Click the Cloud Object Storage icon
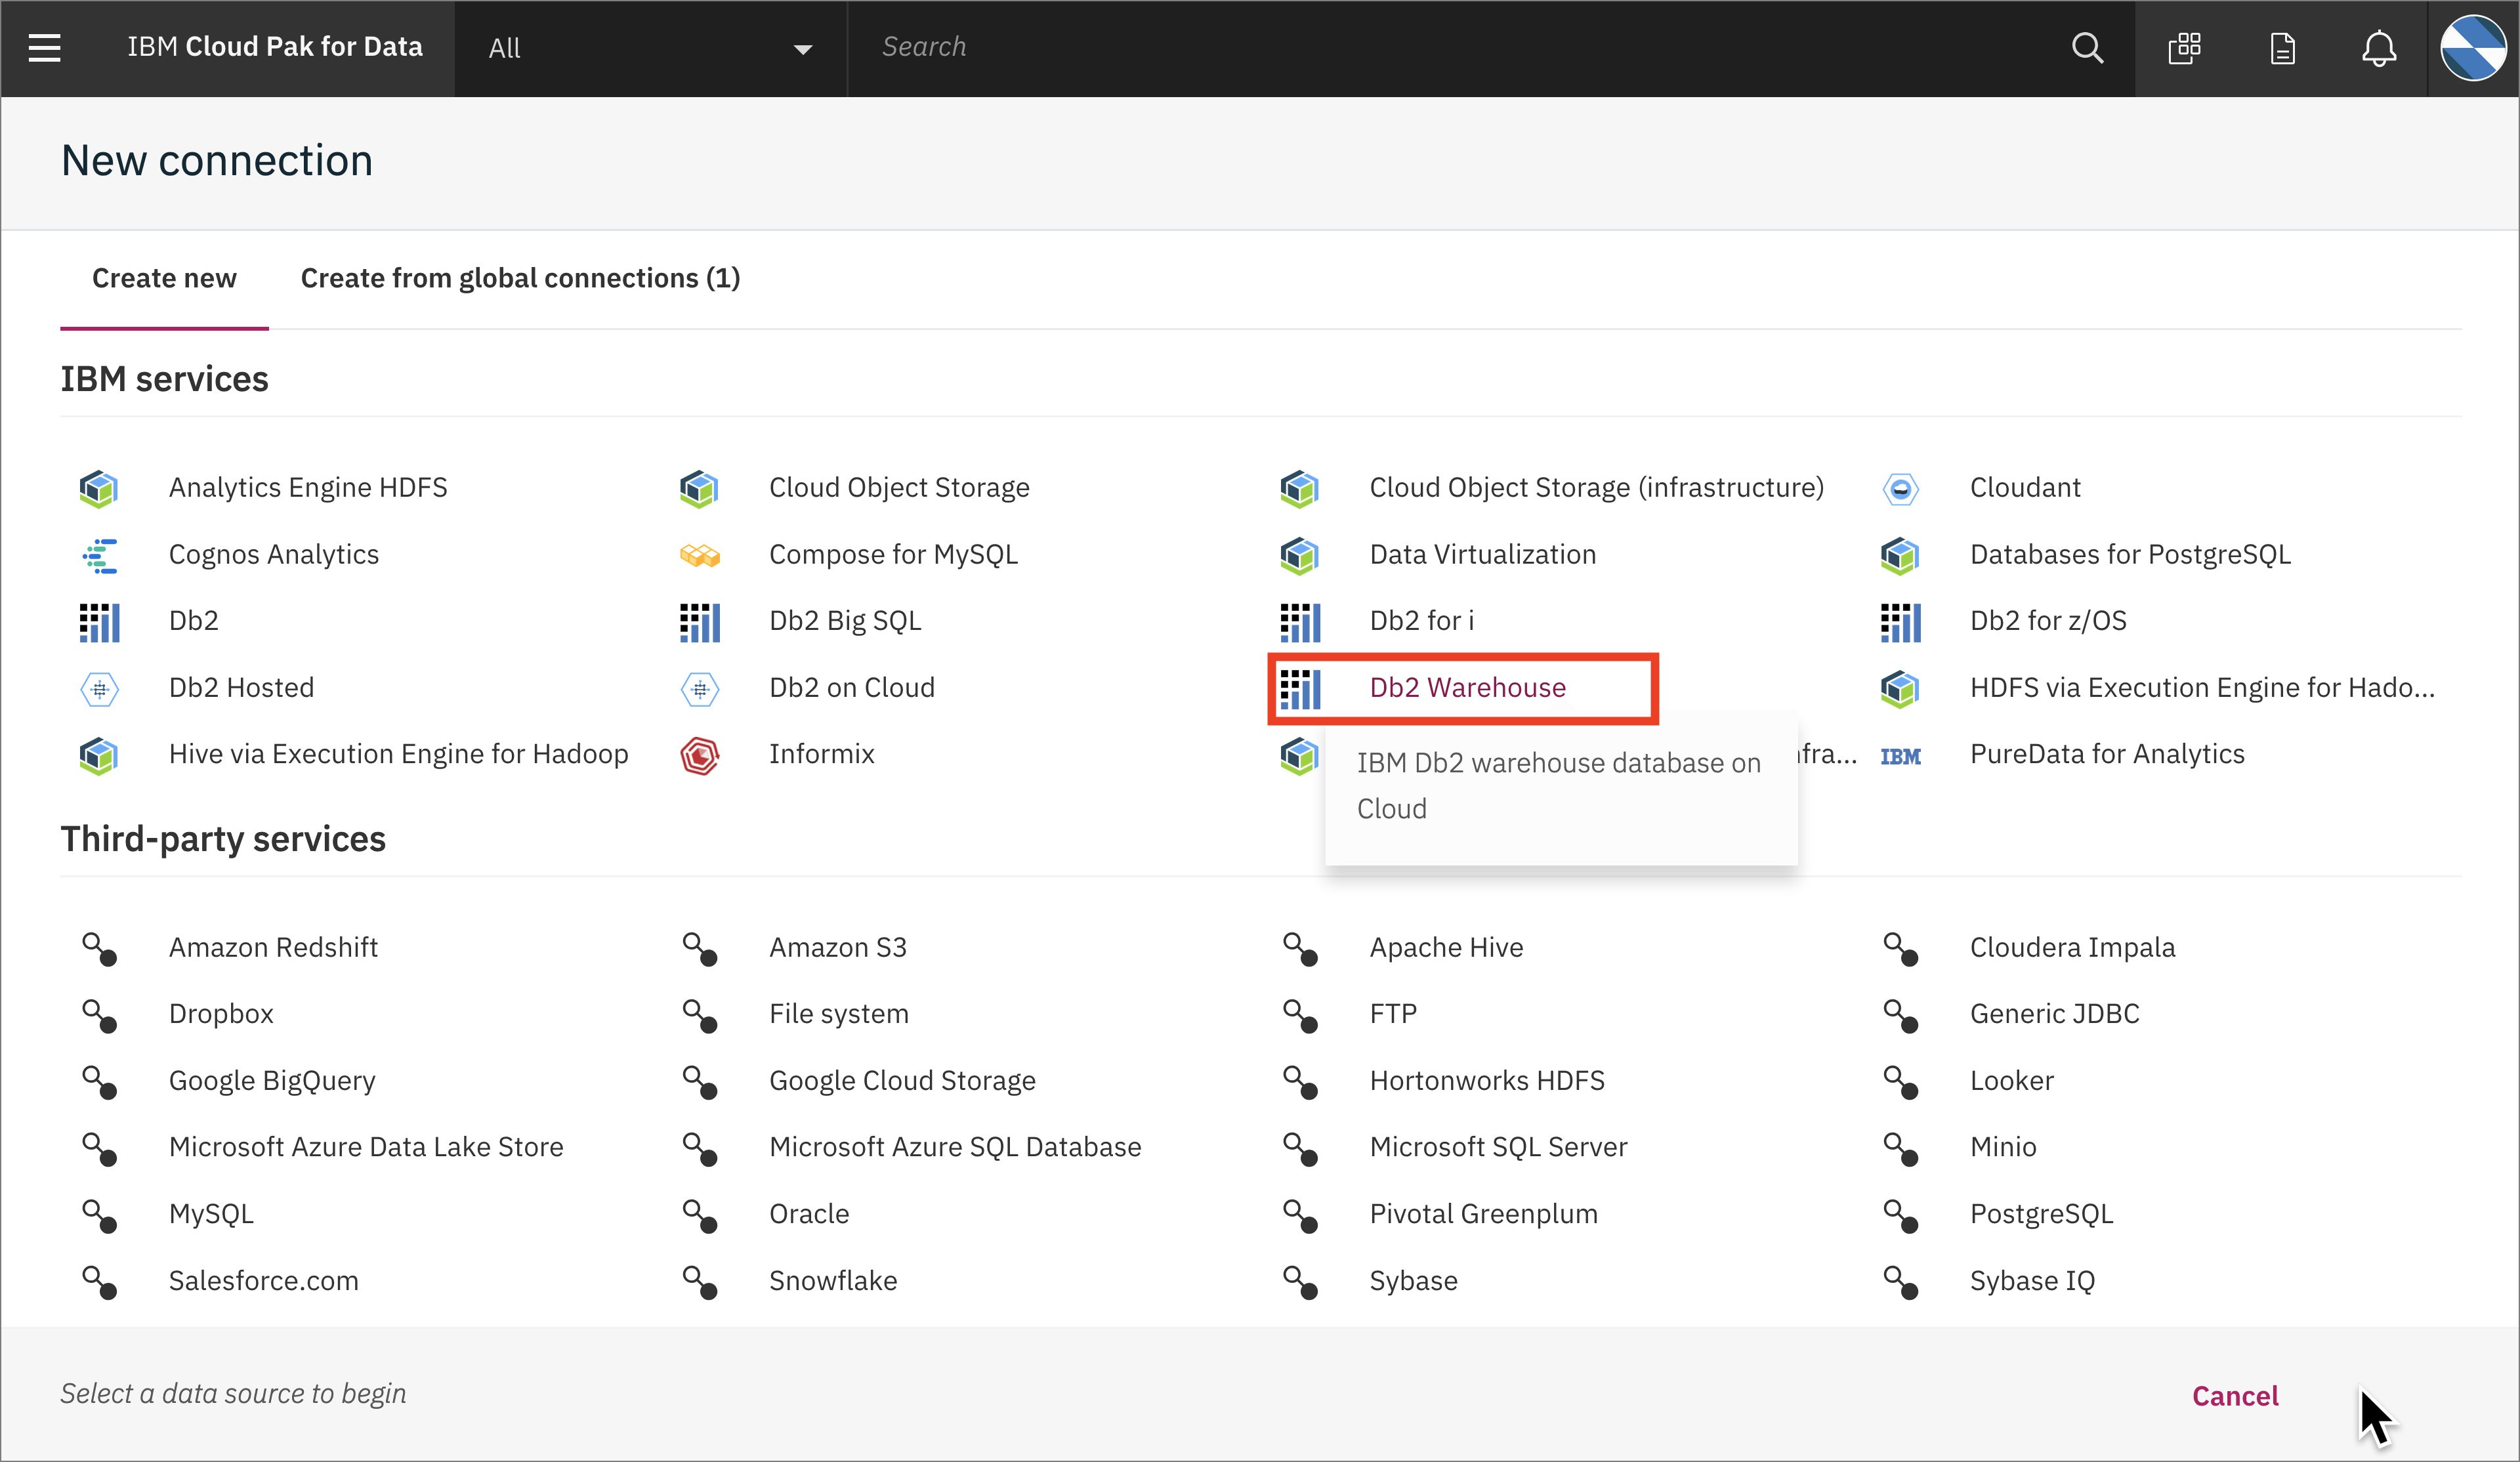The width and height of the screenshot is (2520, 1462). (x=699, y=488)
